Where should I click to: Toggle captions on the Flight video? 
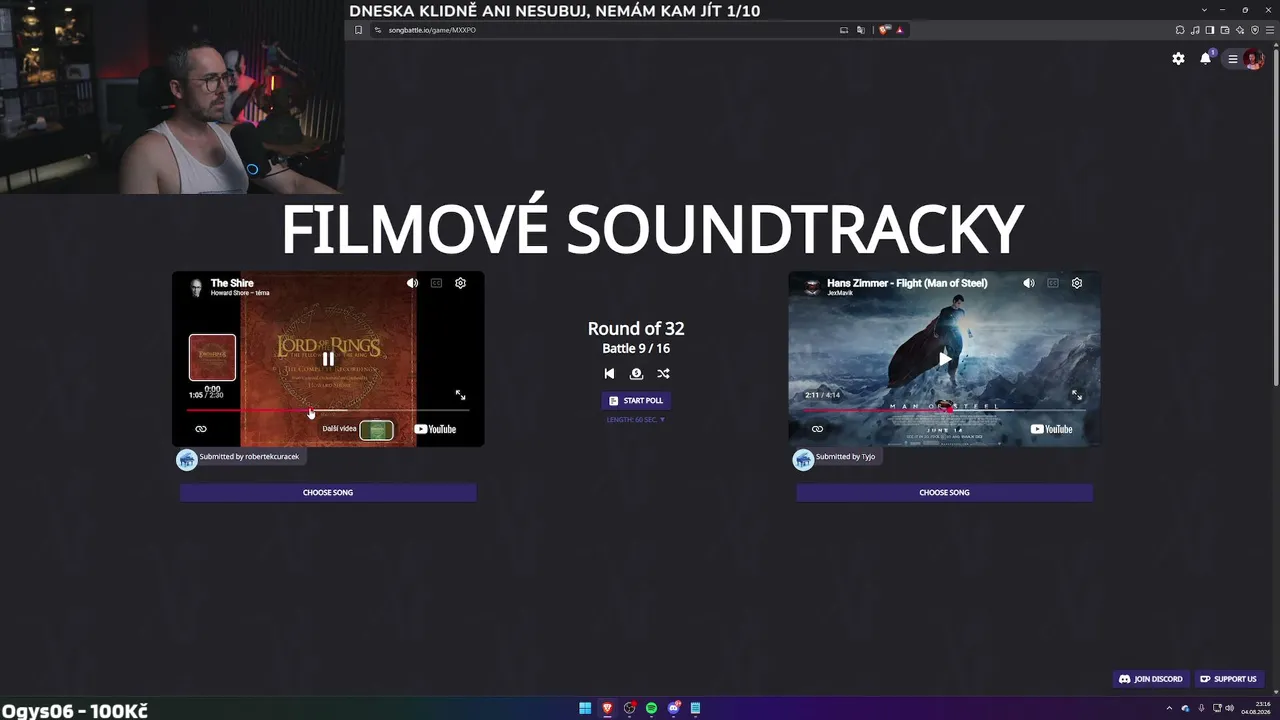(x=1053, y=283)
